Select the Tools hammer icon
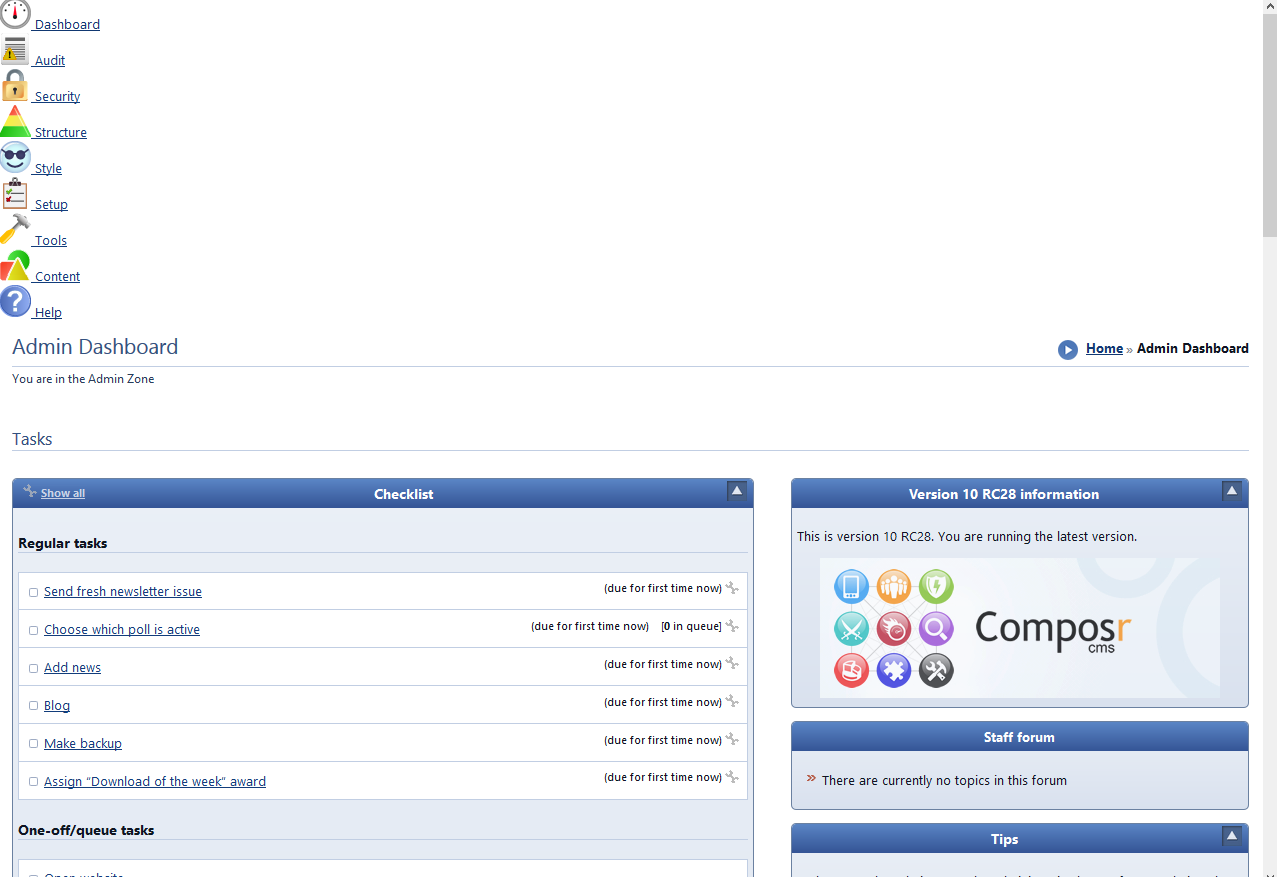Image resolution: width=1277 pixels, height=877 pixels. [15, 230]
